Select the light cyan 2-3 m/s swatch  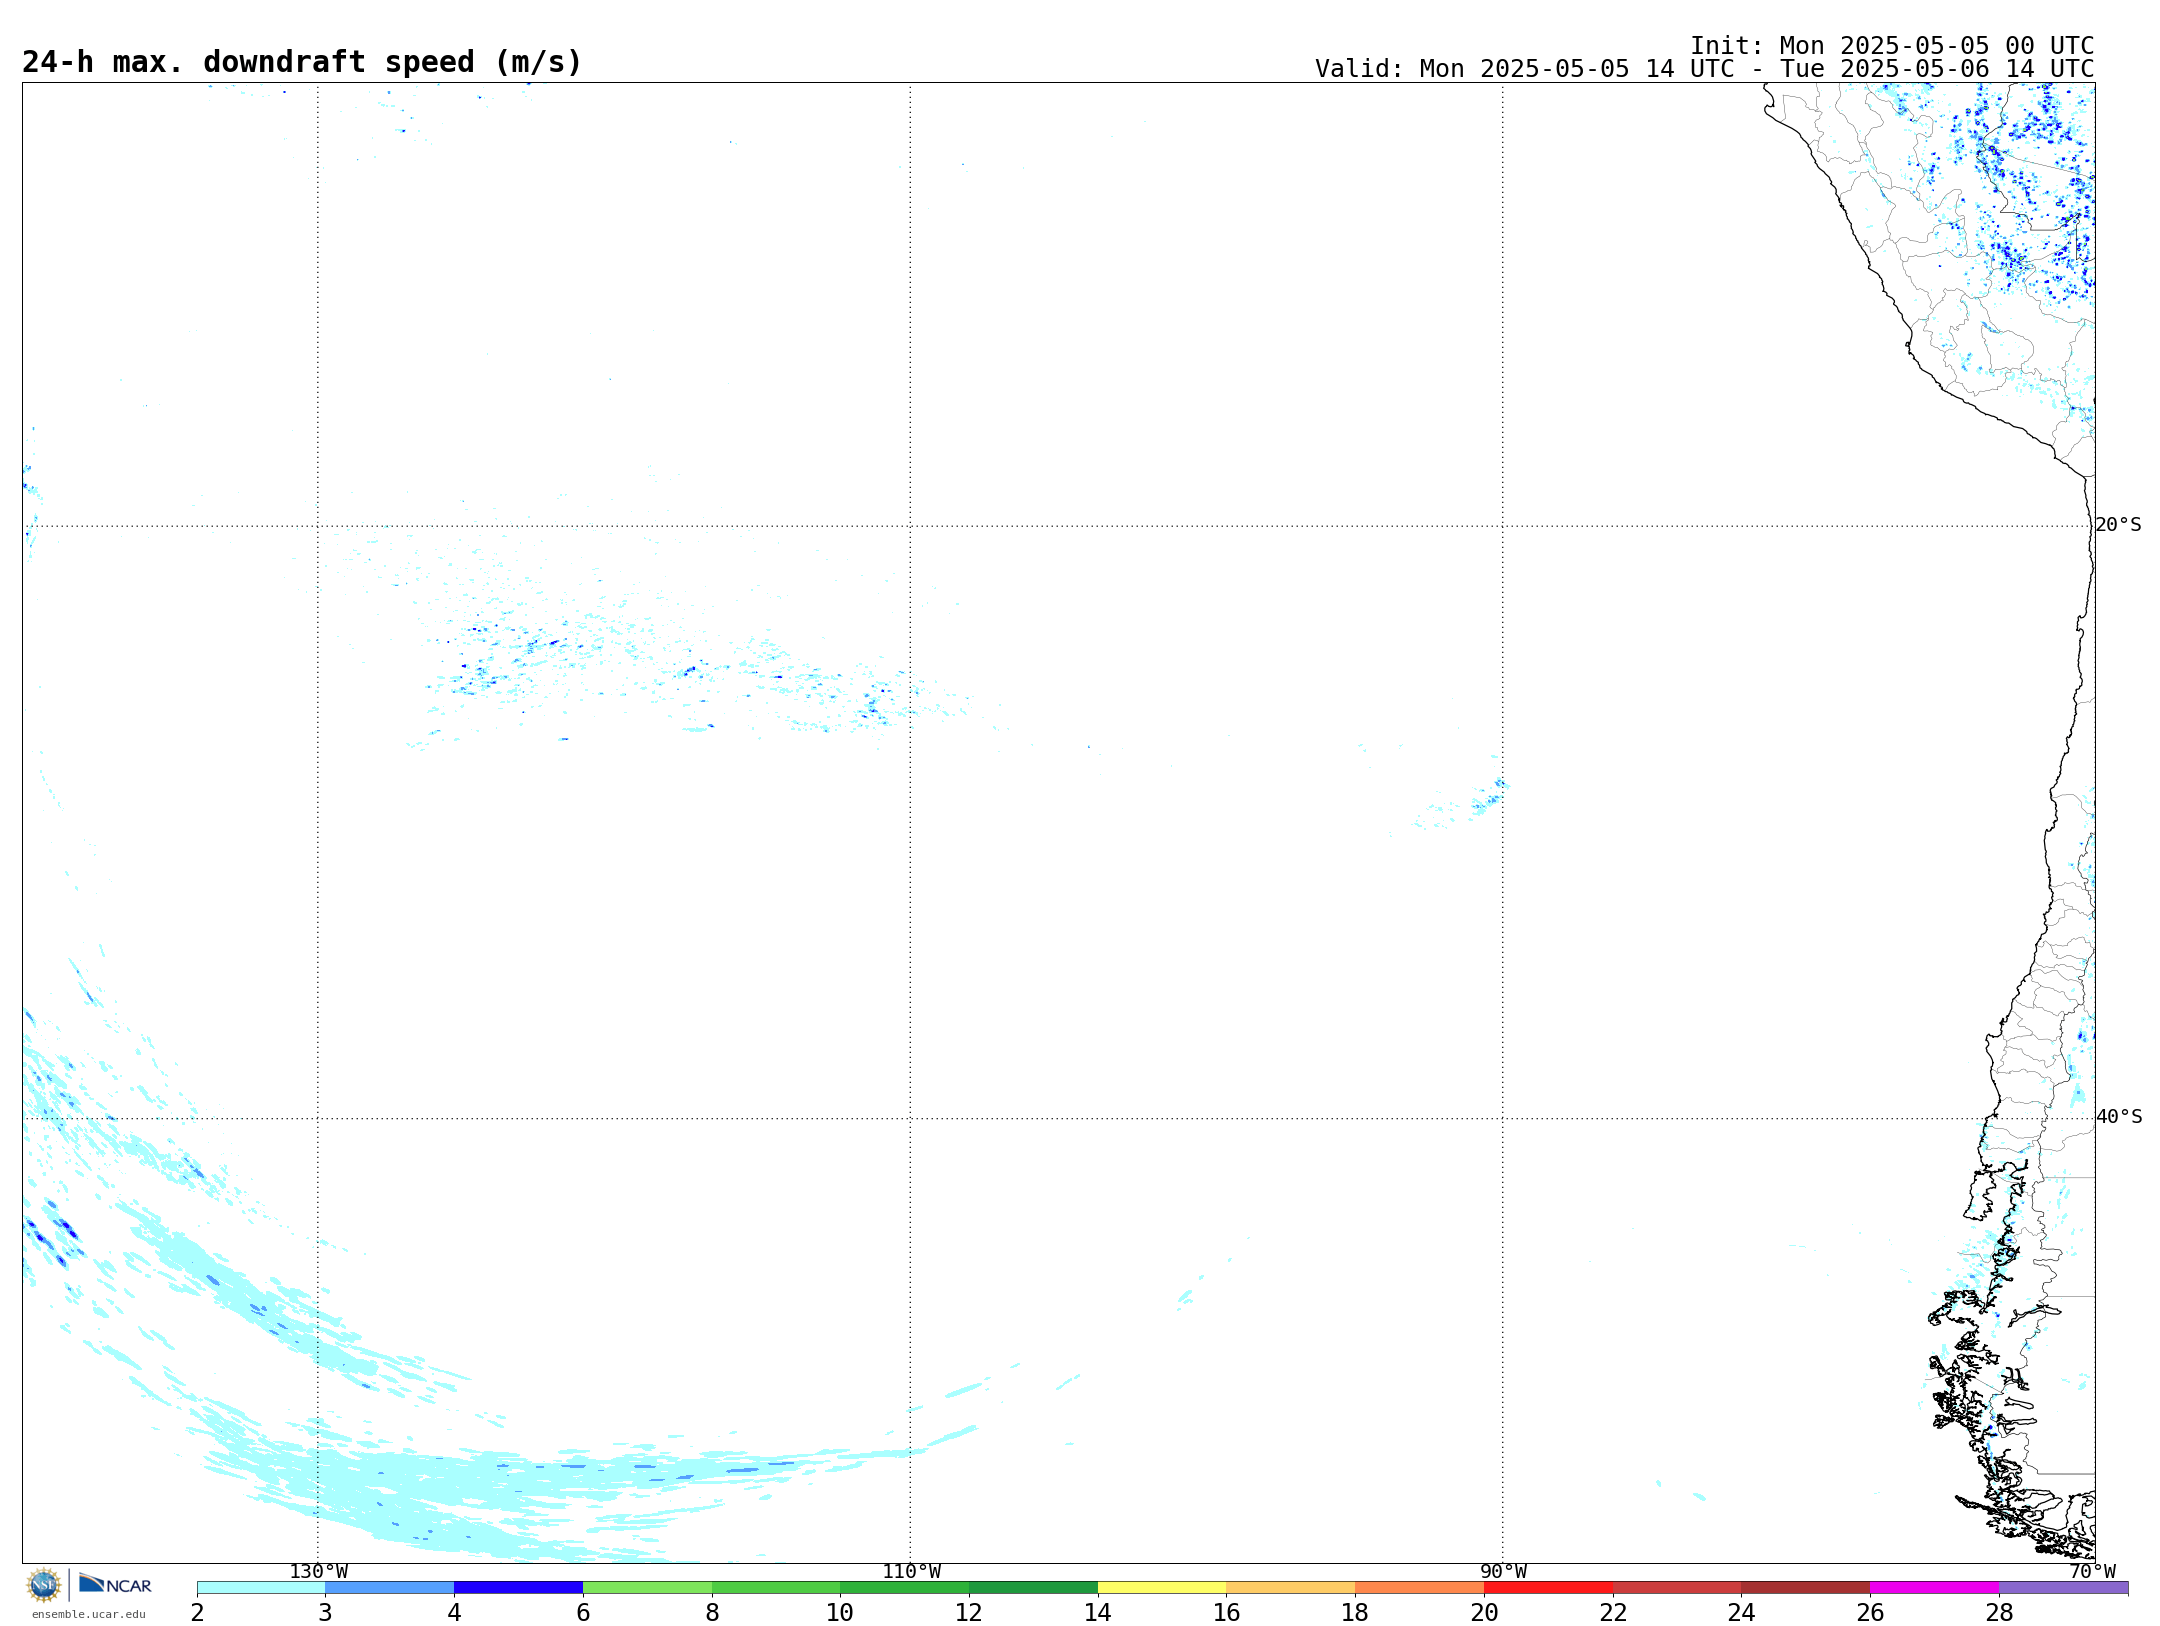(261, 1587)
